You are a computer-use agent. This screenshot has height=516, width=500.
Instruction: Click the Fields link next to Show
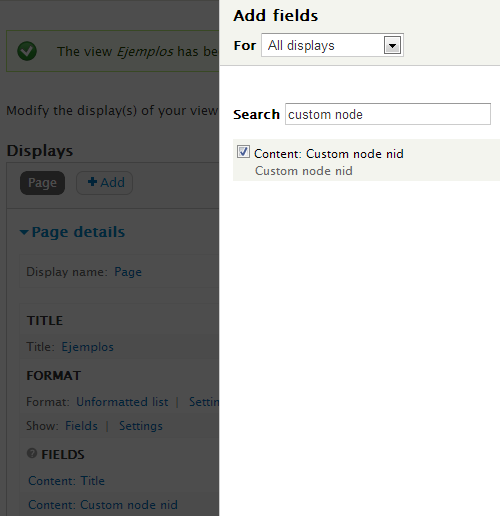coord(81,426)
